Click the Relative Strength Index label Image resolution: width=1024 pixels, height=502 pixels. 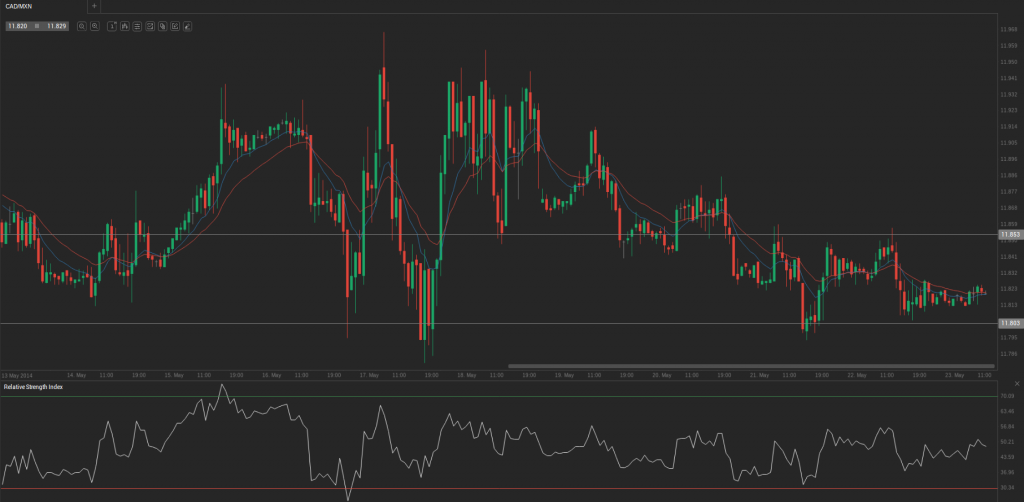pyautogui.click(x=33, y=387)
